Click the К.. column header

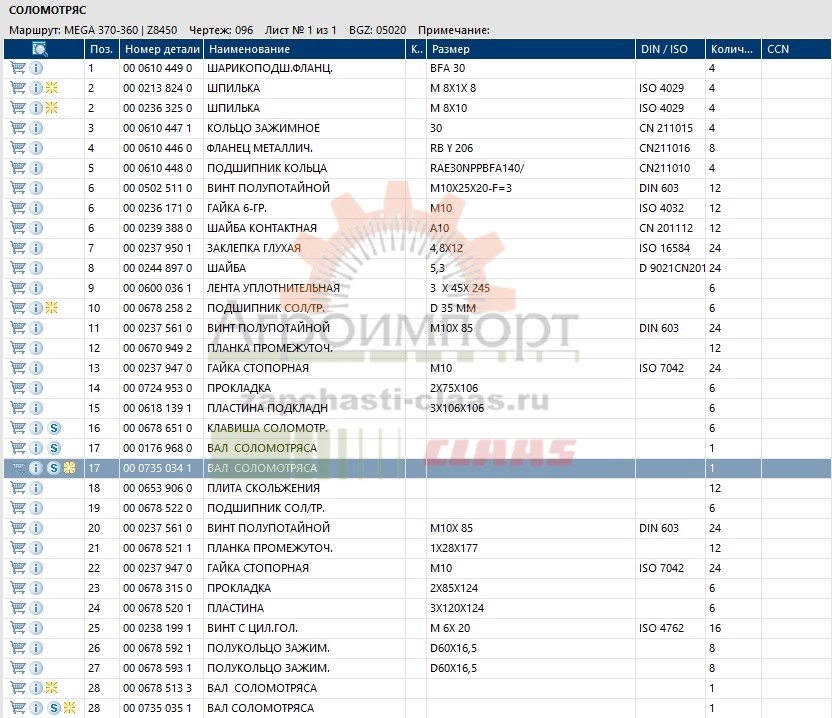pyautogui.click(x=416, y=49)
